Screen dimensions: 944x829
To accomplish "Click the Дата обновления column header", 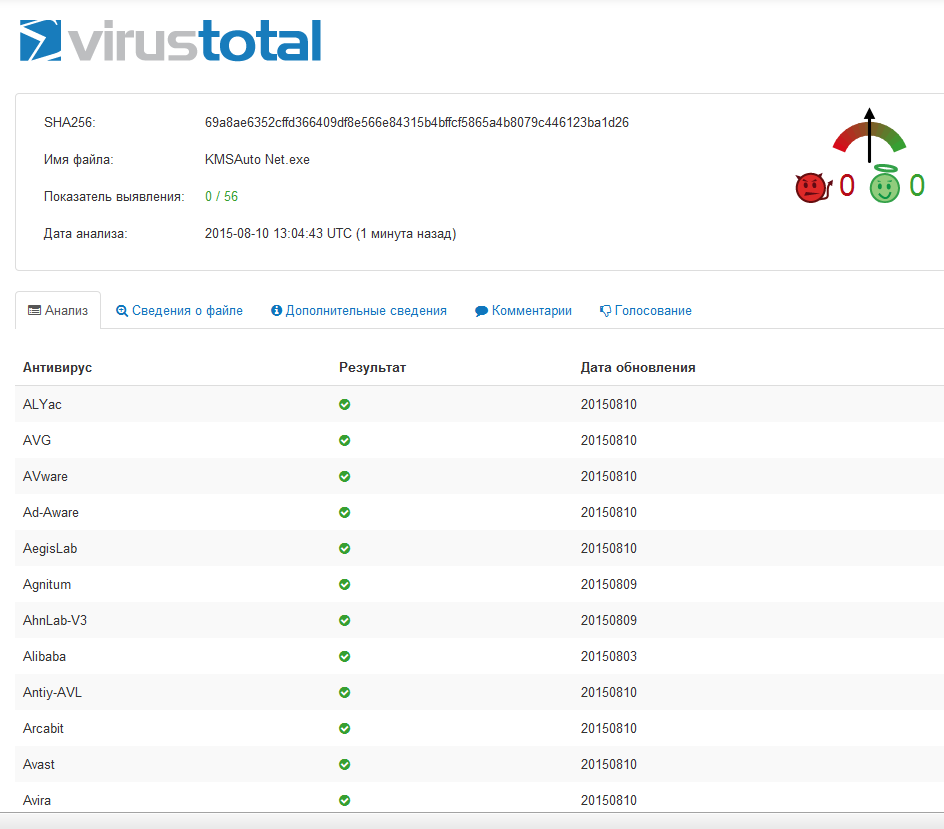I will 638,368.
